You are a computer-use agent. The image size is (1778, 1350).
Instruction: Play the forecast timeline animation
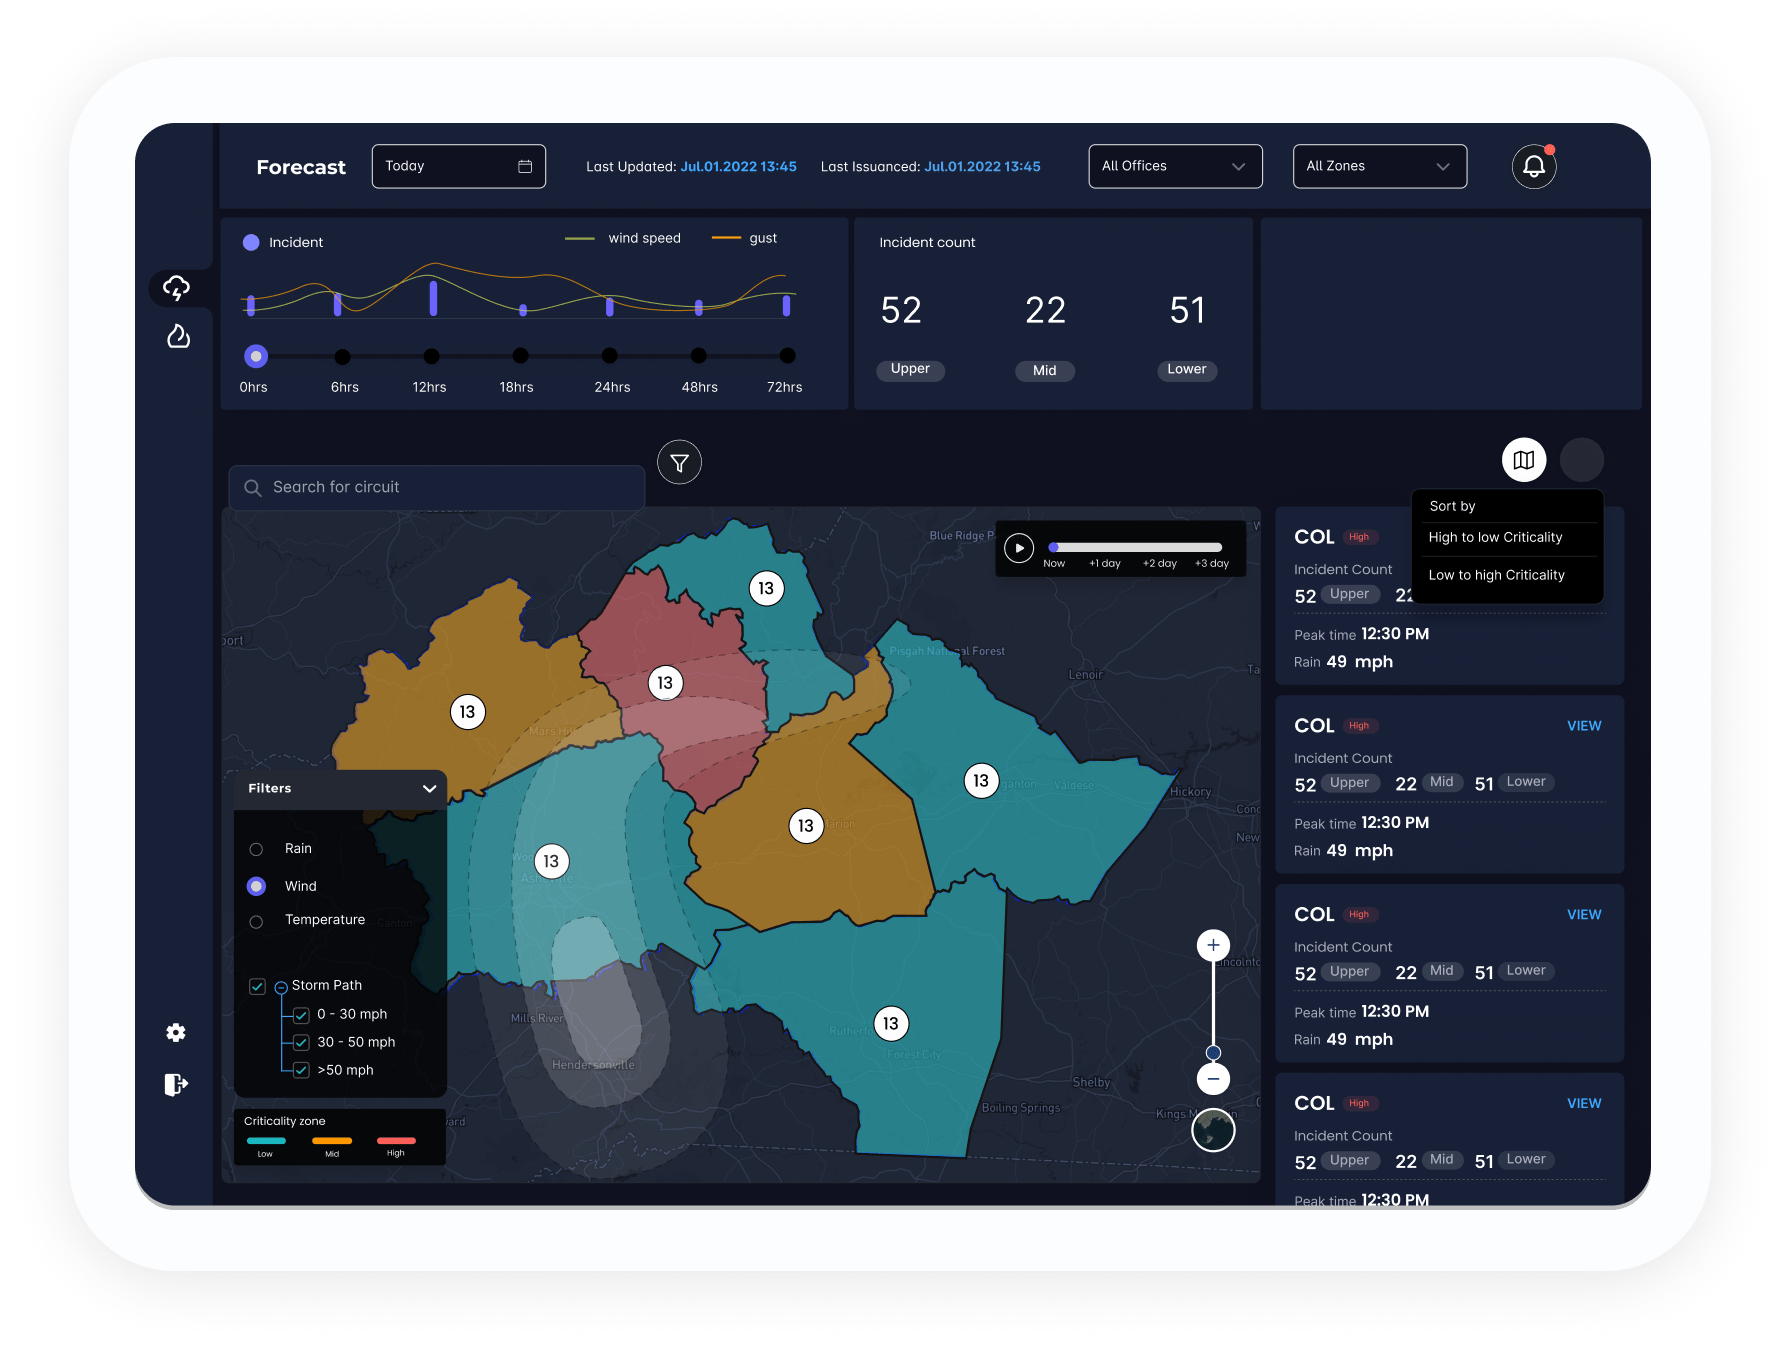coord(1019,548)
